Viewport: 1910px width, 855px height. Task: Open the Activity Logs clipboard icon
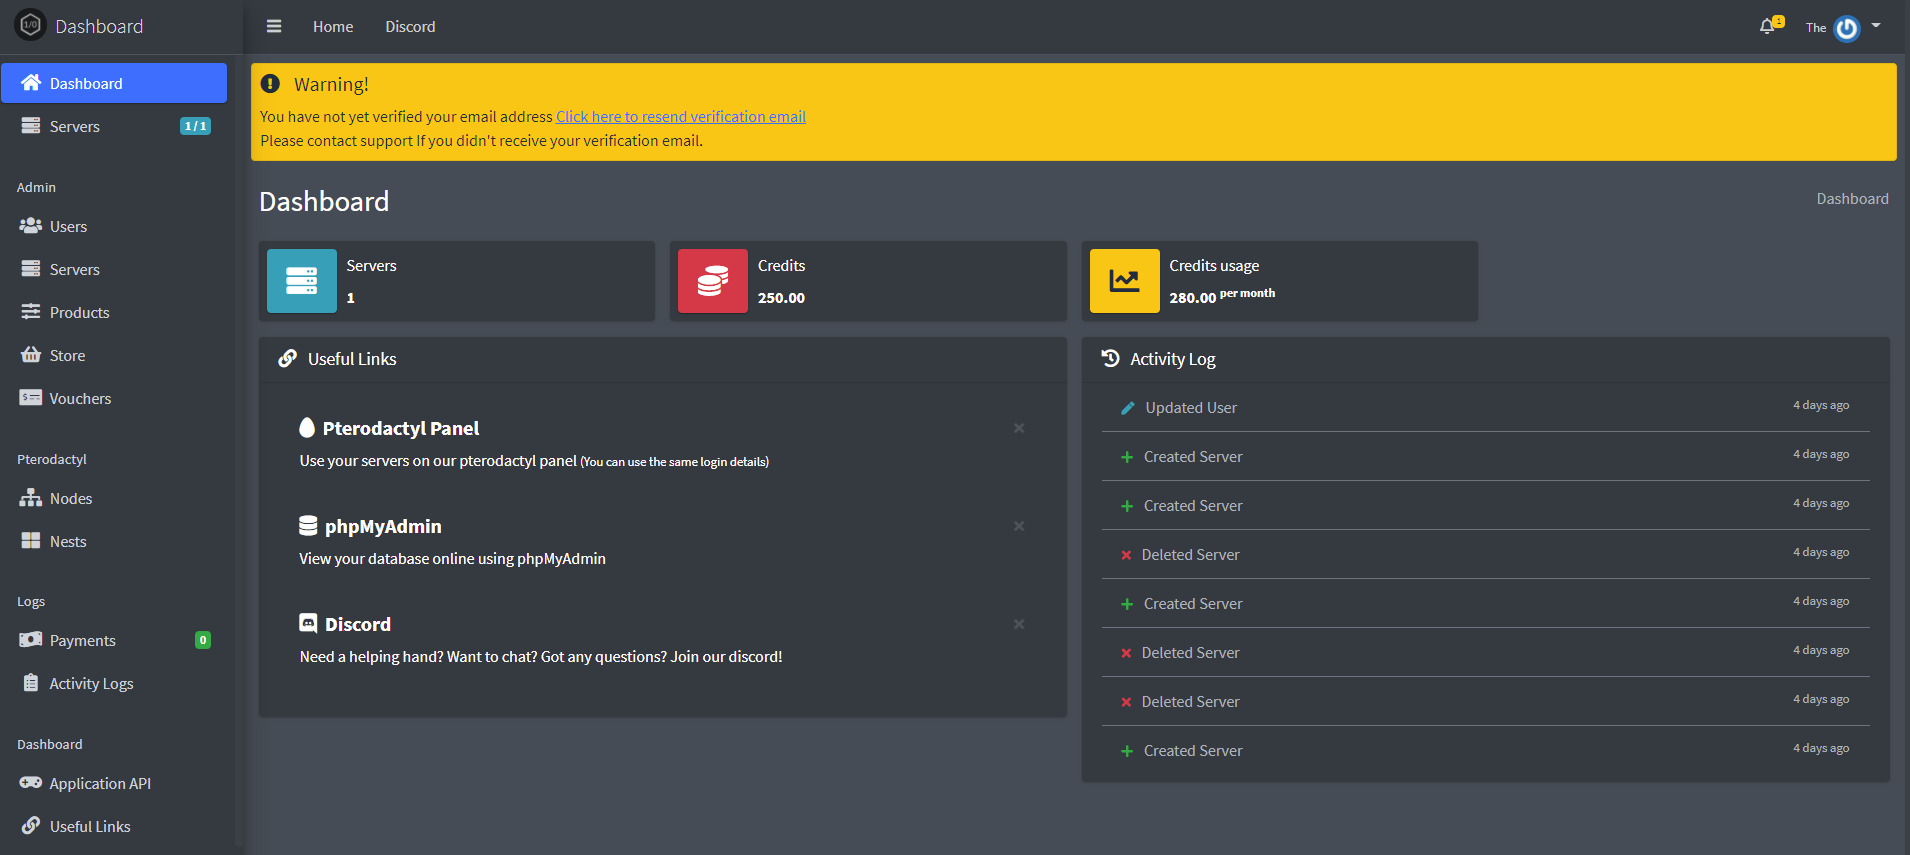31,683
